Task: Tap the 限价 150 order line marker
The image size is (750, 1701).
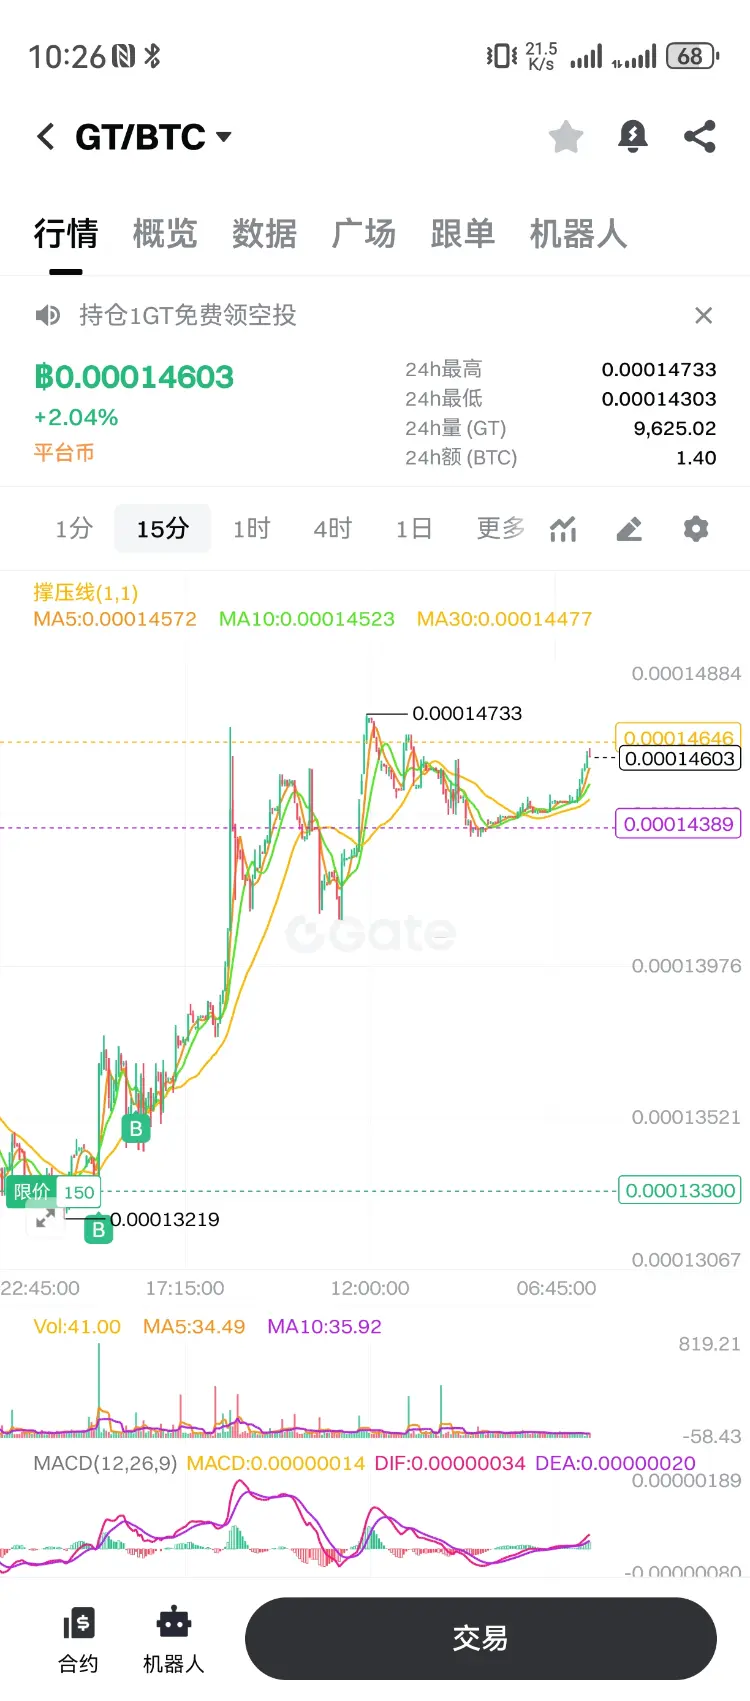Action: (x=54, y=1192)
